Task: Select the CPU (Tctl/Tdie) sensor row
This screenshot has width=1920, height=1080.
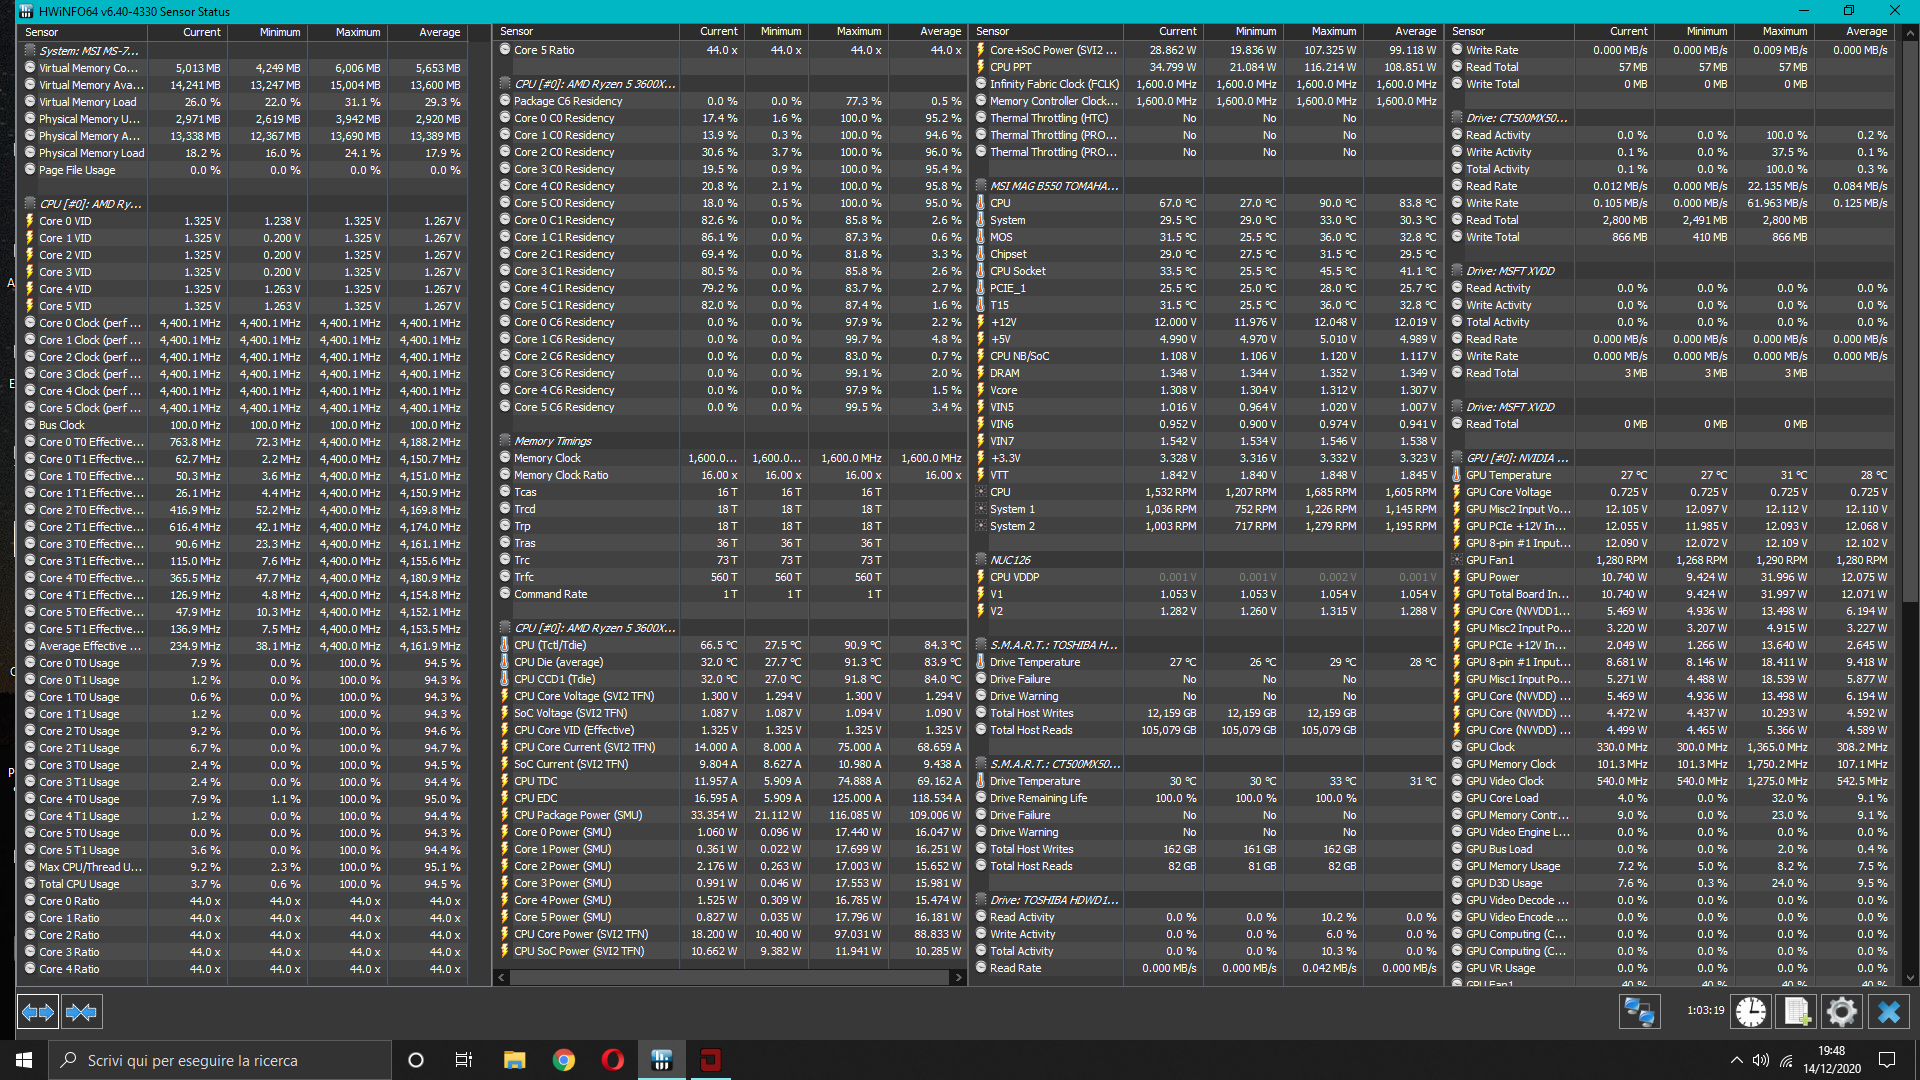Action: click(550, 645)
